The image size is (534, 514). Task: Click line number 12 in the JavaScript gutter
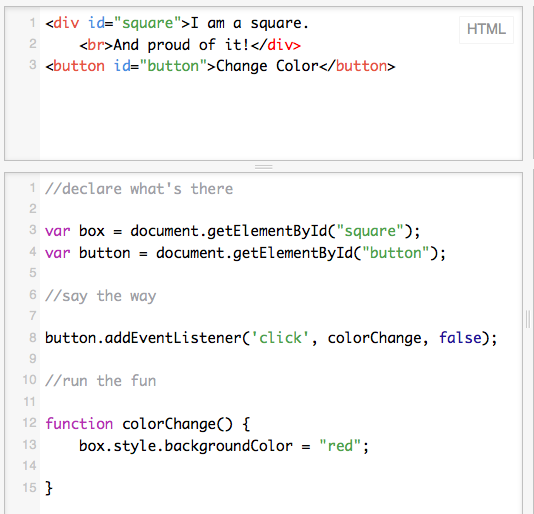[30, 423]
